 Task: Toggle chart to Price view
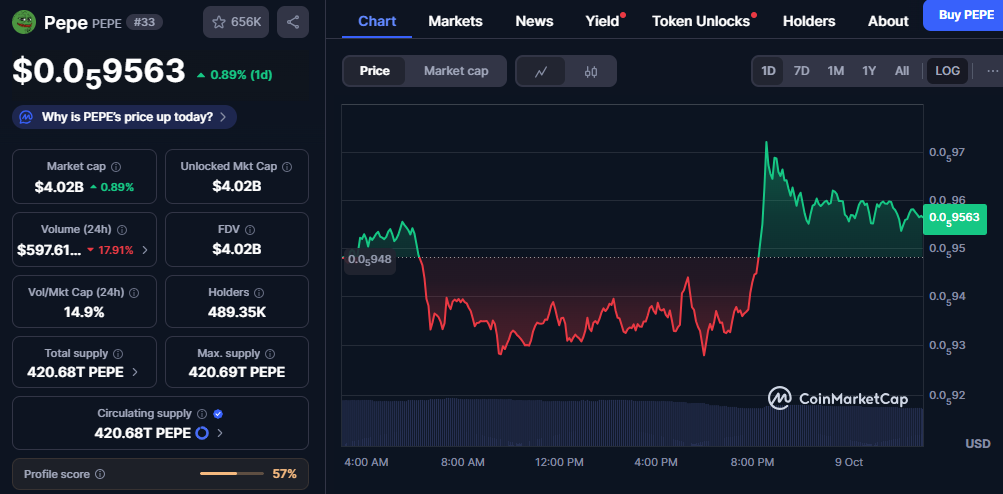[375, 71]
